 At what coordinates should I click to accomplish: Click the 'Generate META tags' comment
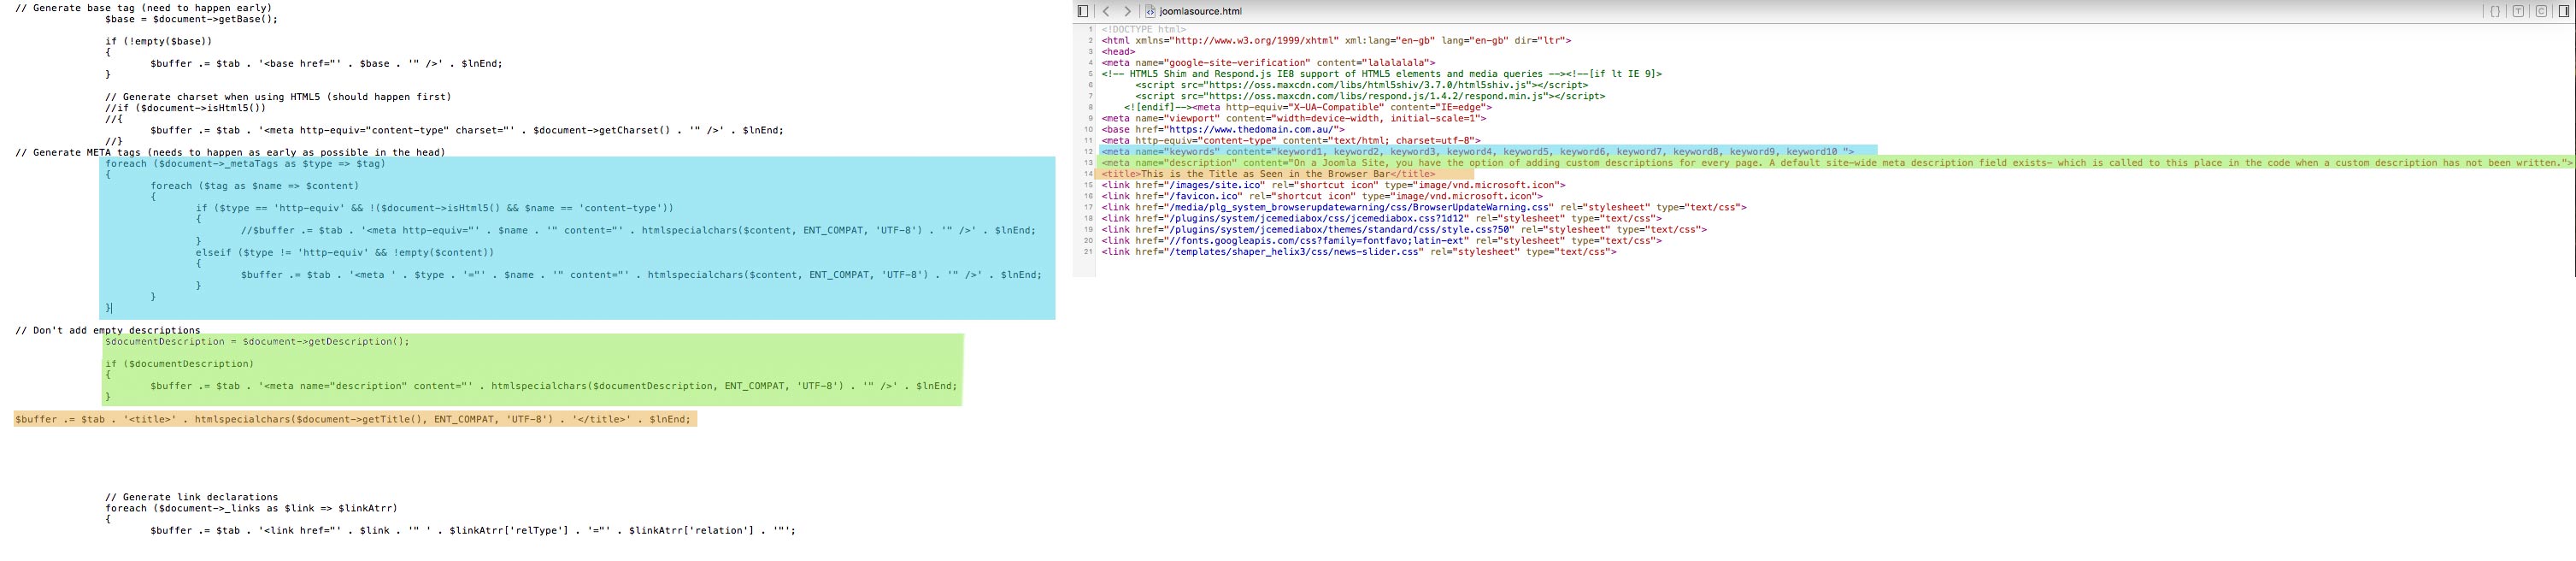pyautogui.click(x=230, y=152)
